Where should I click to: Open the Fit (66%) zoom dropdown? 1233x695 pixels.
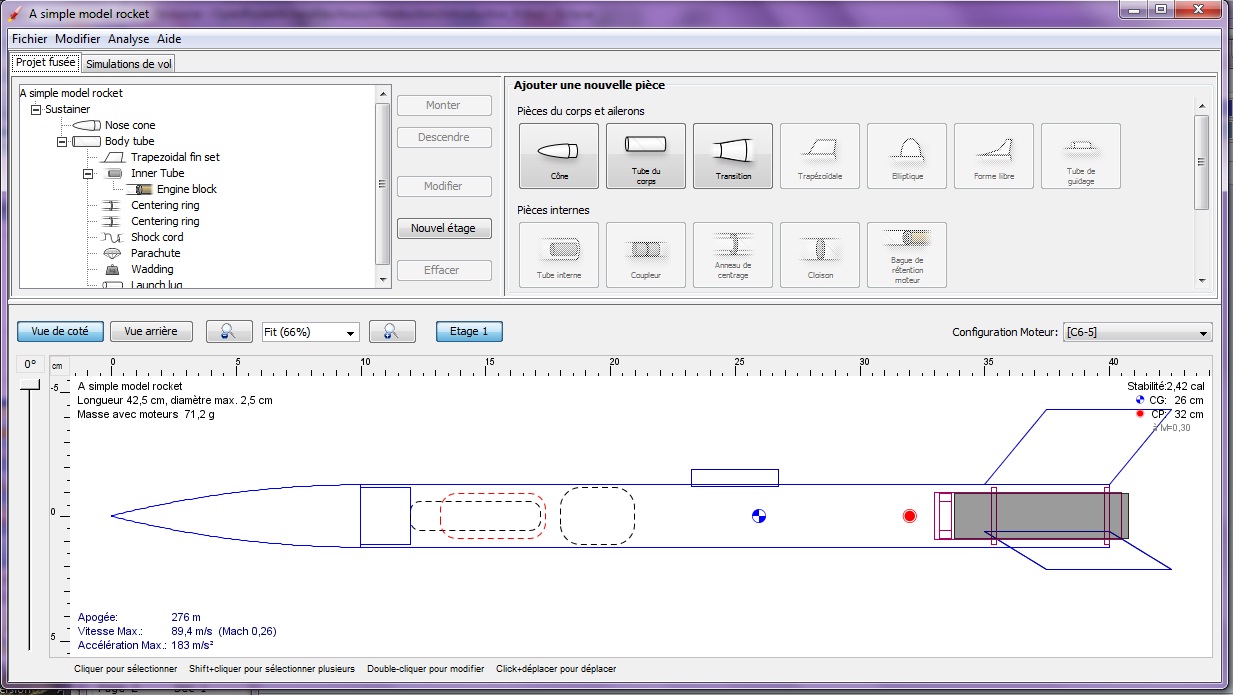[310, 332]
